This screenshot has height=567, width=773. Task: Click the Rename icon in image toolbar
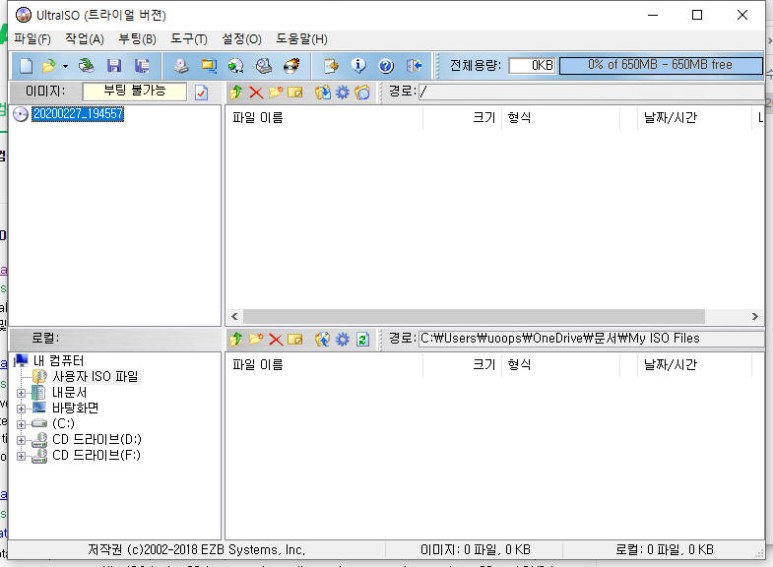[295, 92]
